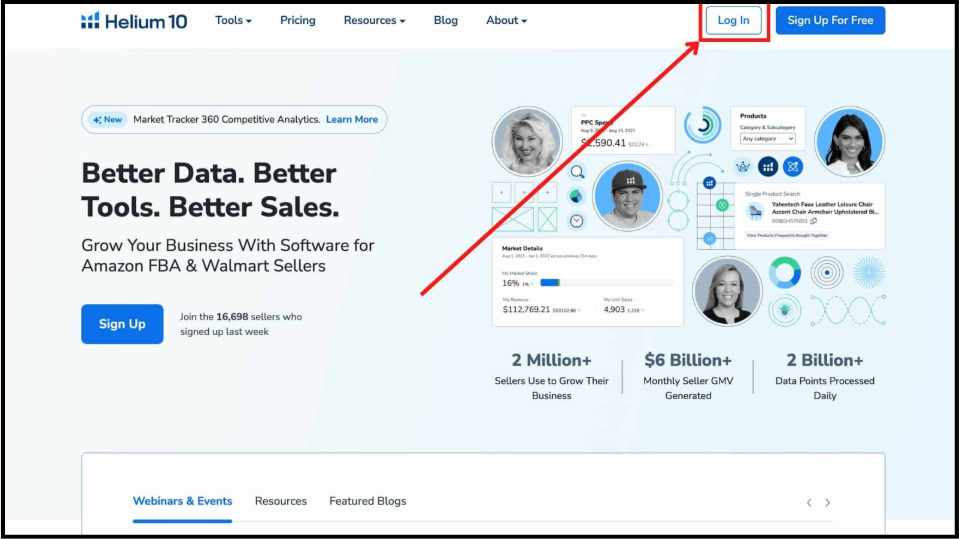Expand the Resources dropdown in navbar
959x540 pixels.
pyautogui.click(x=374, y=21)
